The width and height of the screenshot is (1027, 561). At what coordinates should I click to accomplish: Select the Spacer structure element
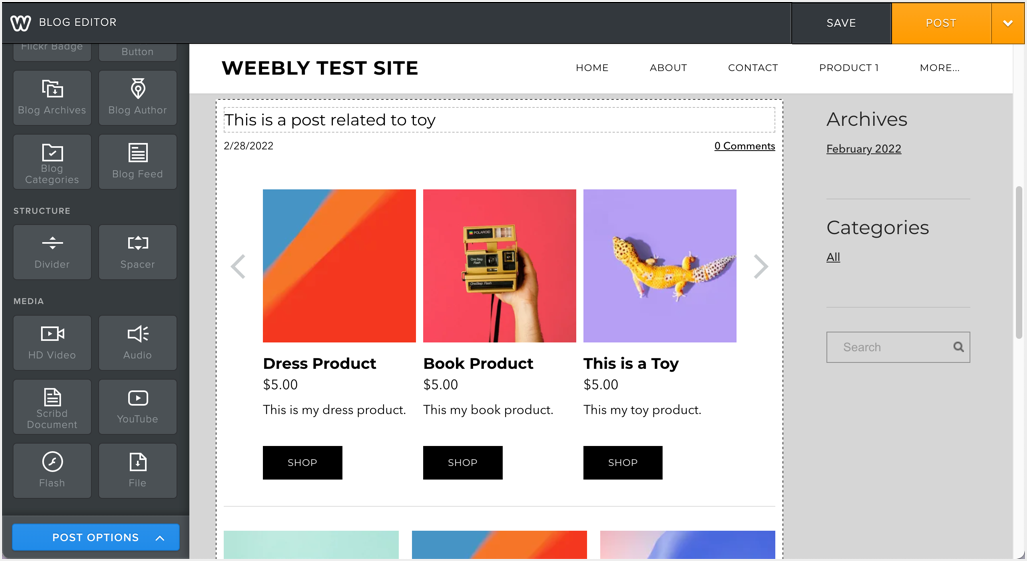138,252
